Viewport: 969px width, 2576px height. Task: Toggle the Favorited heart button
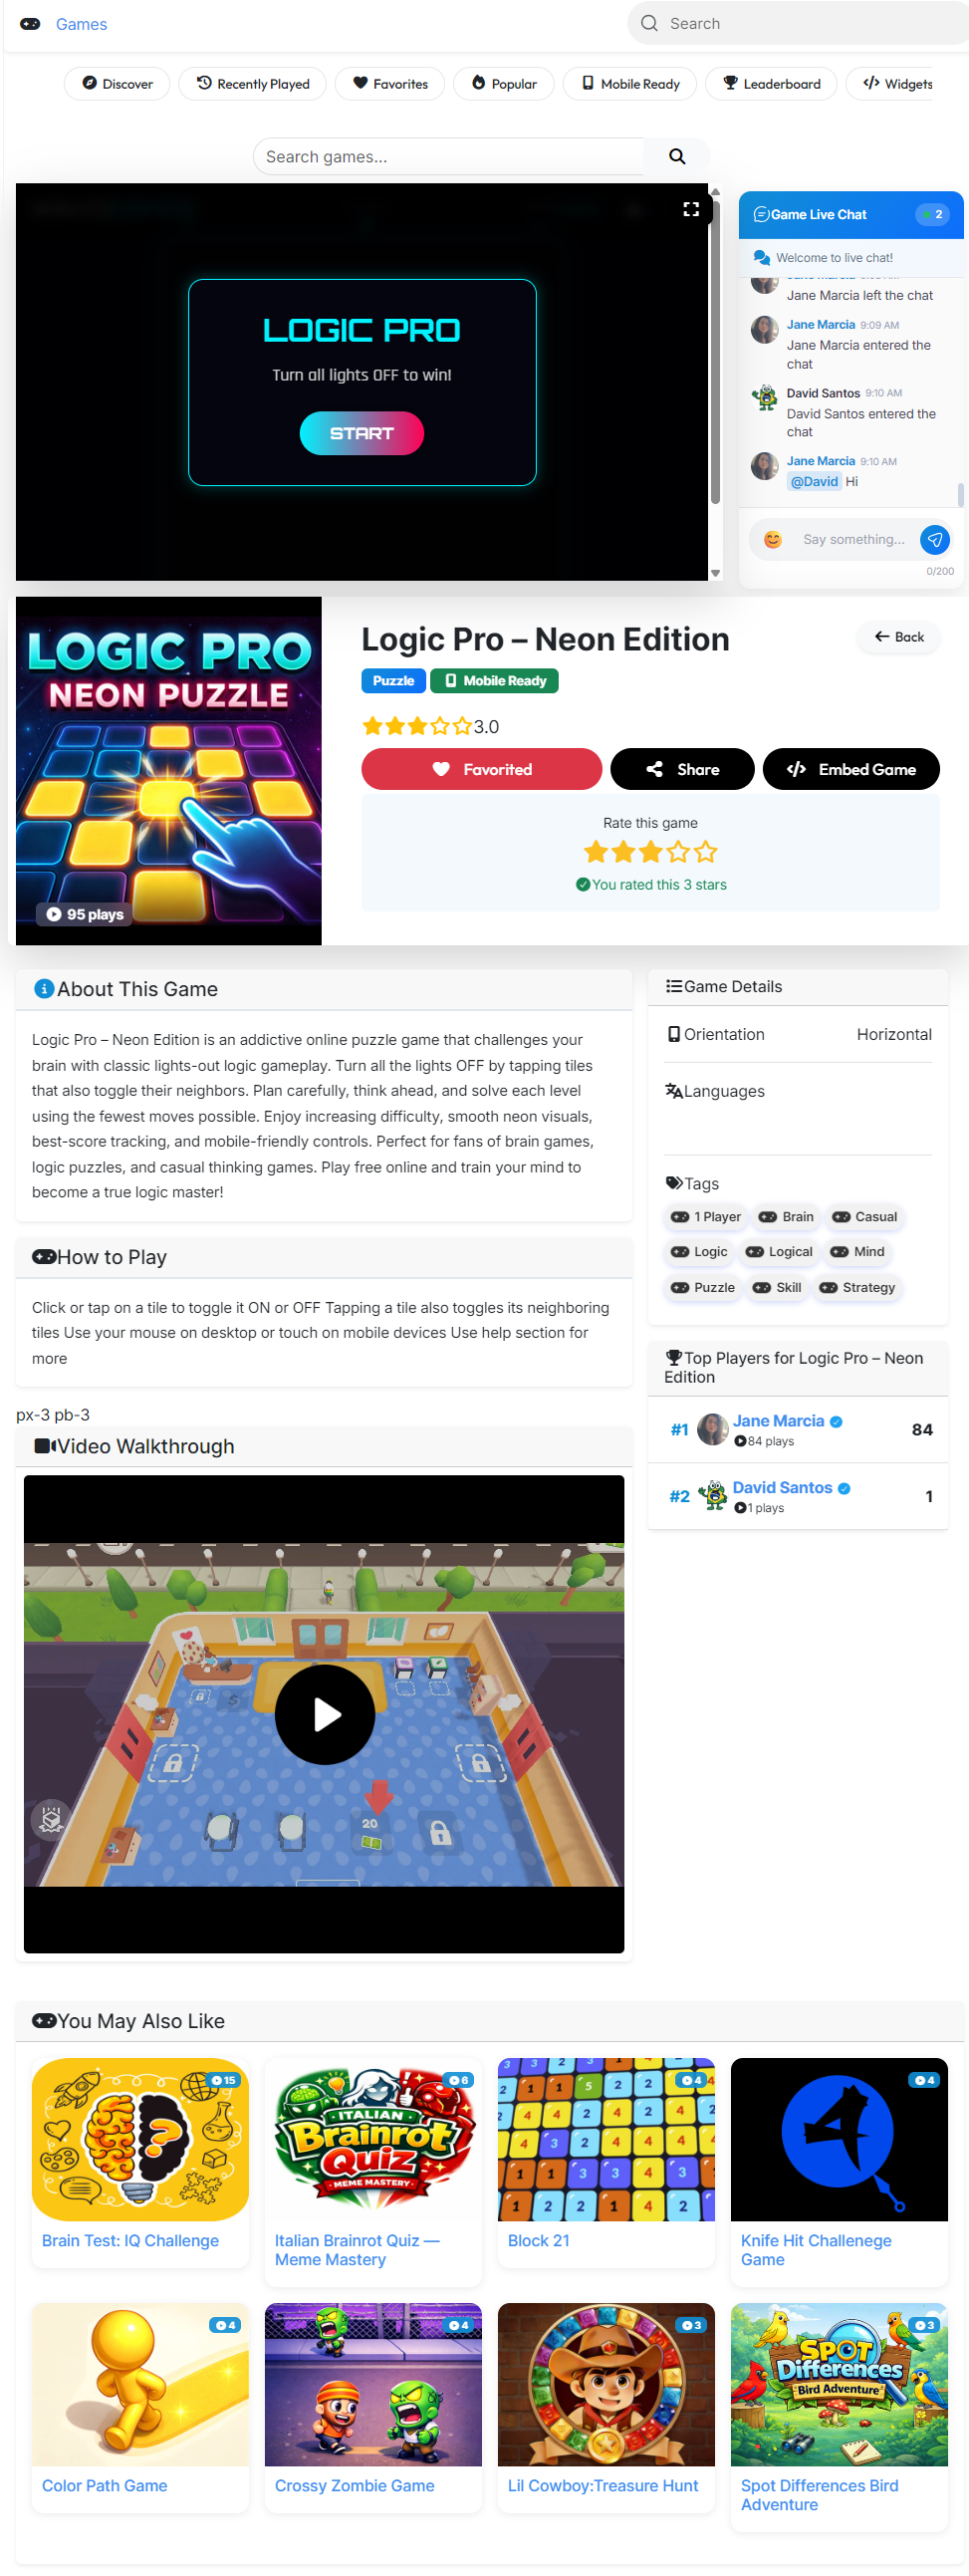pos(481,769)
